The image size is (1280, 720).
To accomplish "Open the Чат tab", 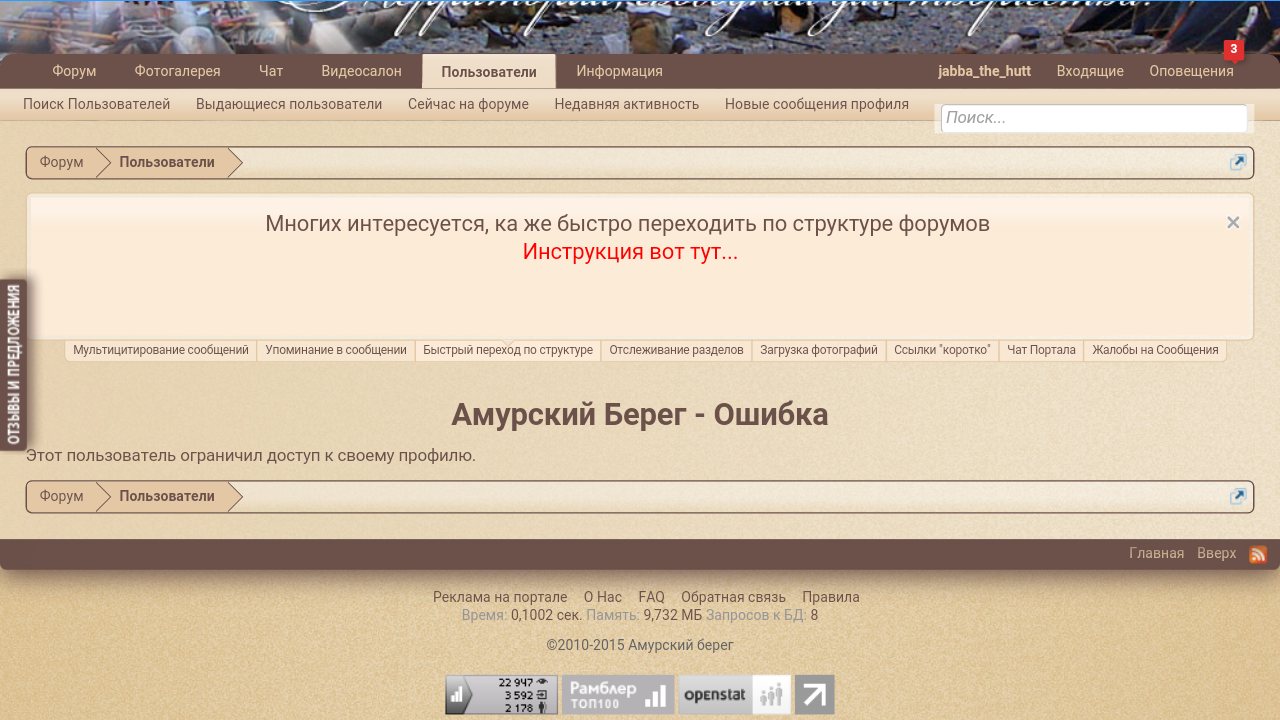I will (x=271, y=71).
